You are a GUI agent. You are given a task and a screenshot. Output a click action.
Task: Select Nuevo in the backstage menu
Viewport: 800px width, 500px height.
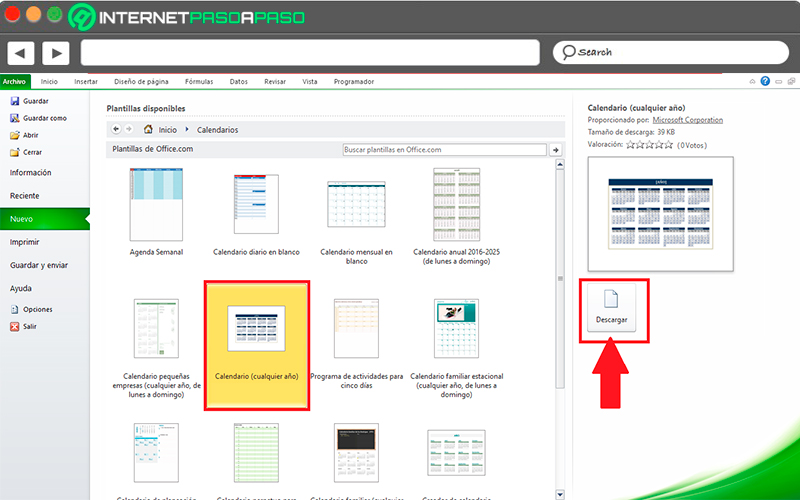(x=45, y=219)
